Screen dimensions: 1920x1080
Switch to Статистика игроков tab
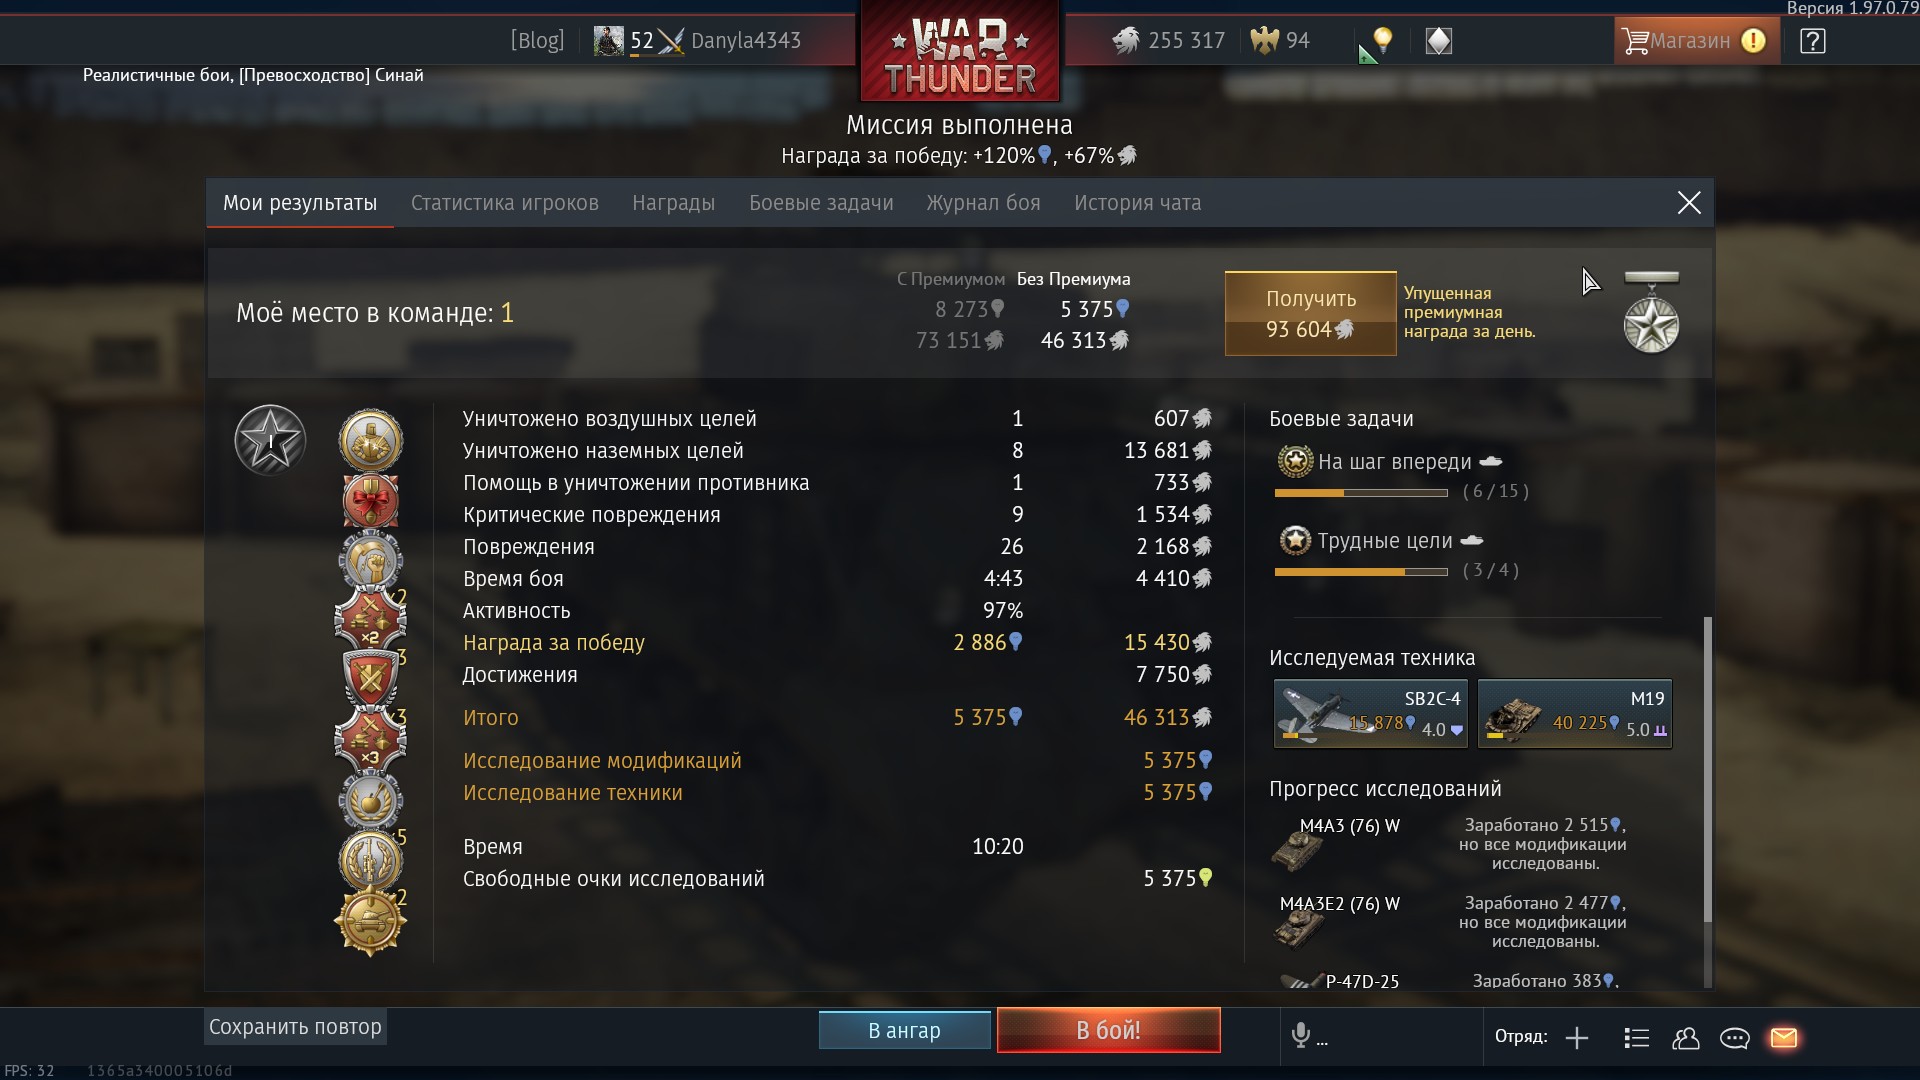pyautogui.click(x=505, y=203)
